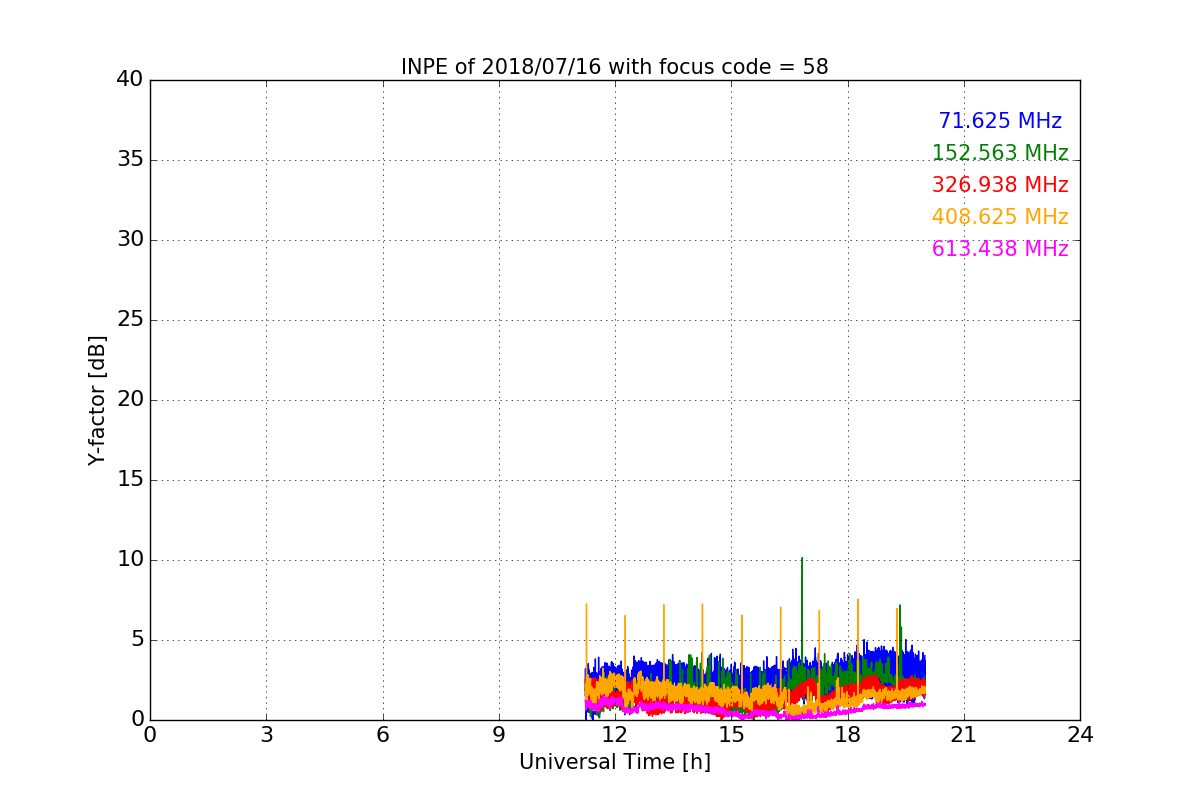Screen dimensions: 1200x800
Task: Click the x-axis tick label 24
Action: pos(1080,735)
